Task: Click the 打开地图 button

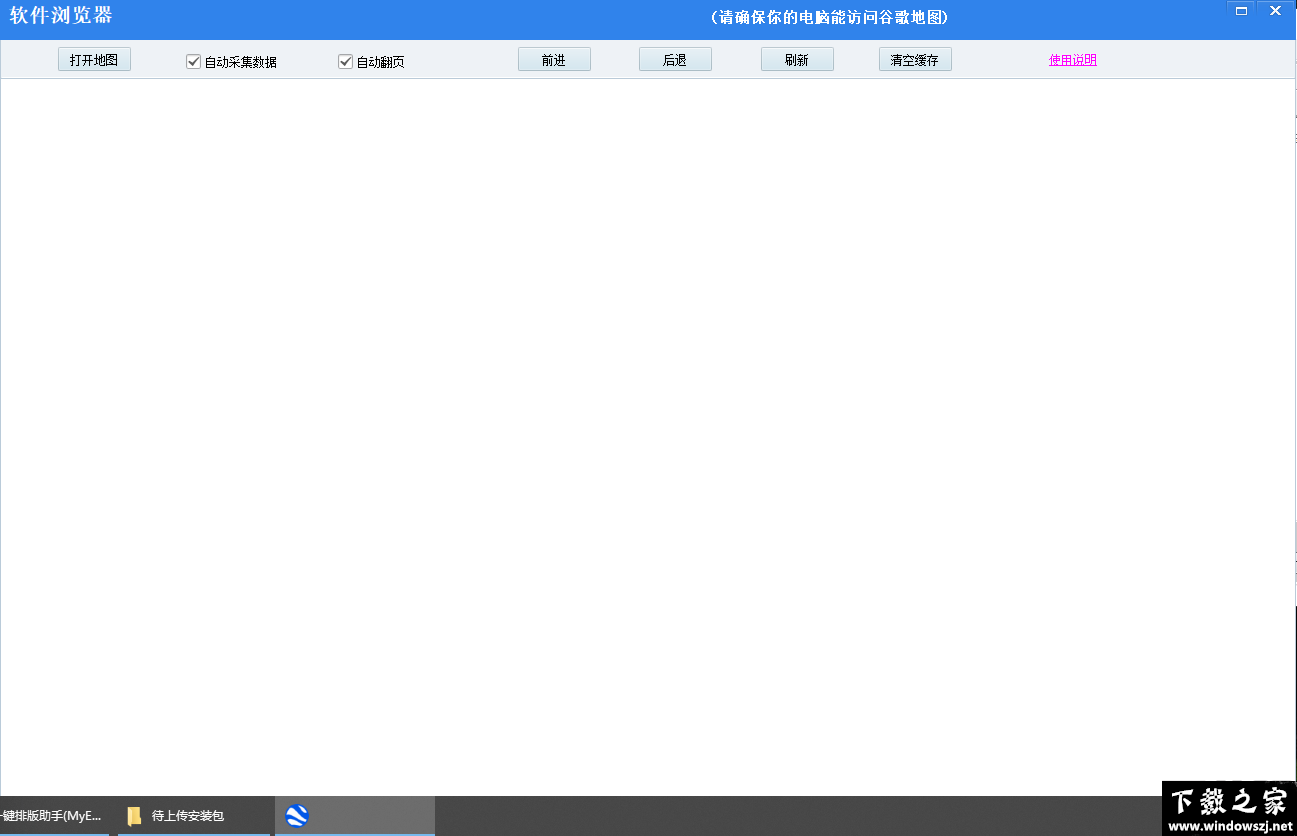Action: [94, 60]
